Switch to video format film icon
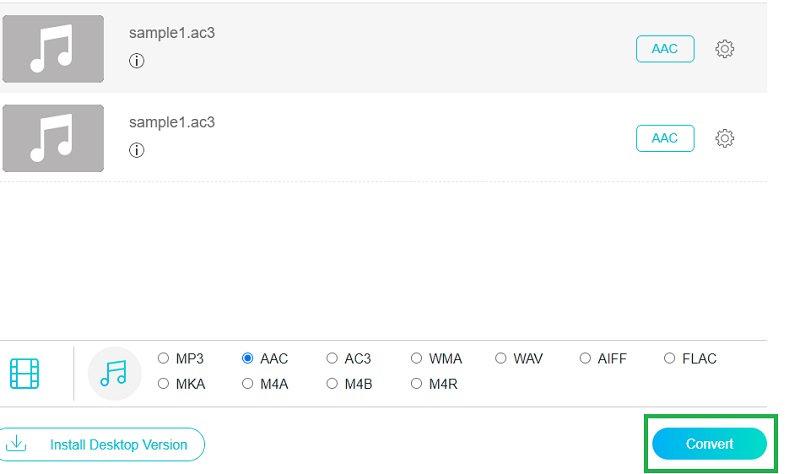Image resolution: width=800 pixels, height=474 pixels. 25,373
